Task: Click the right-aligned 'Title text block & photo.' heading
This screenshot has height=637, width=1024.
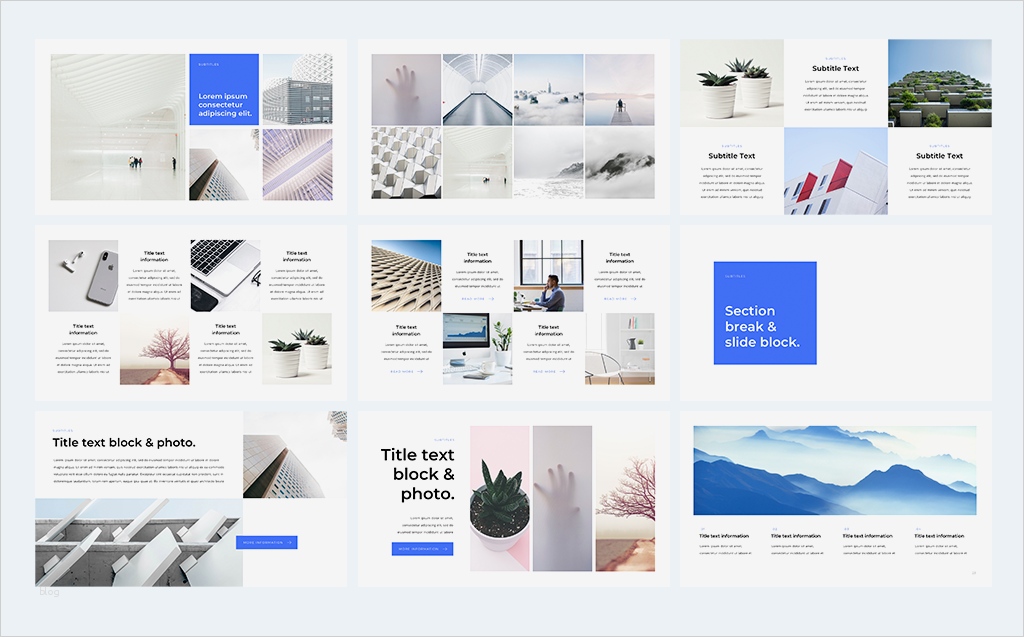Action: pos(417,474)
